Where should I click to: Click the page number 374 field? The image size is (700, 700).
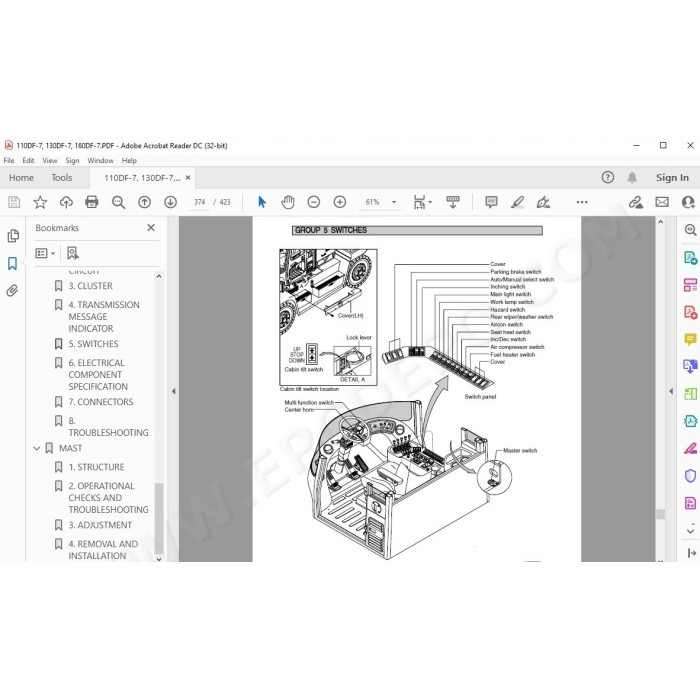click(200, 202)
